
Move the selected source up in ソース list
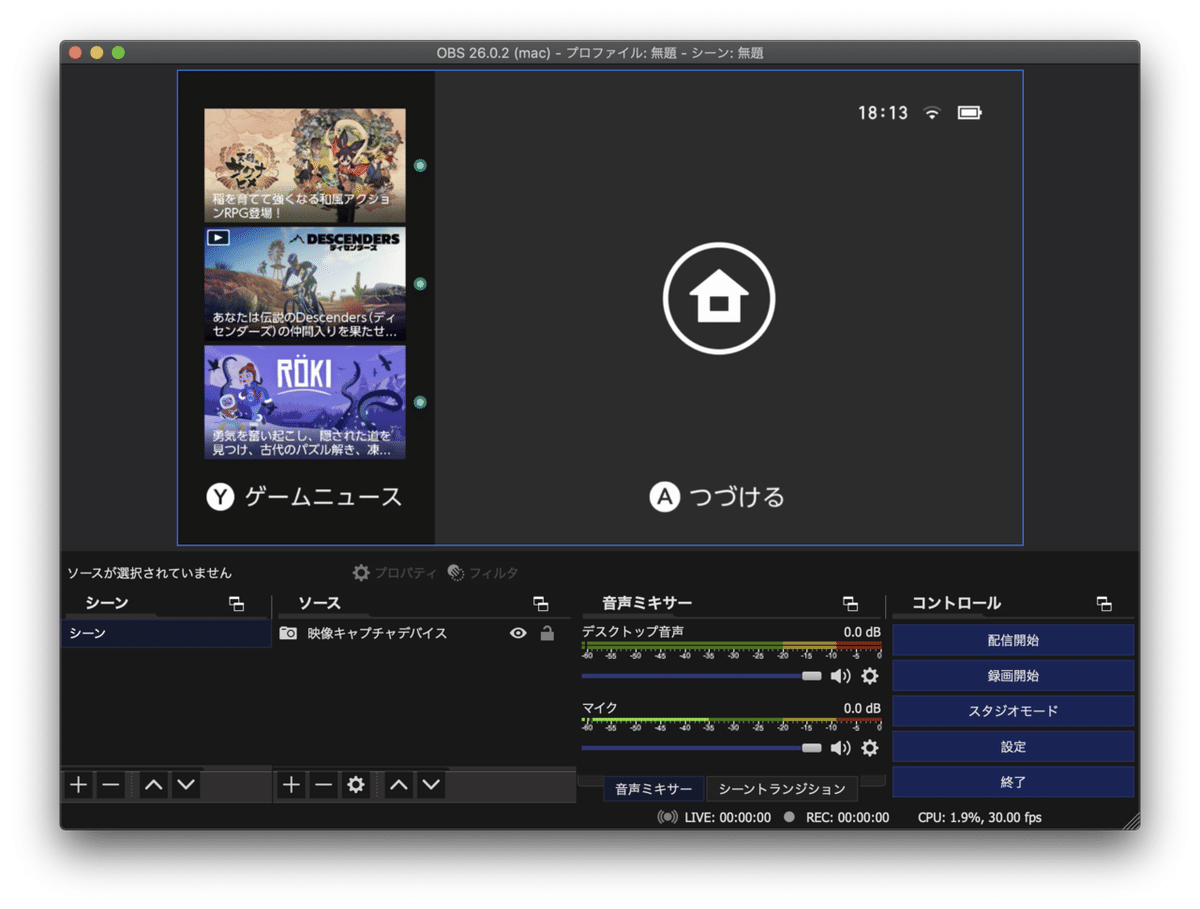tap(398, 785)
